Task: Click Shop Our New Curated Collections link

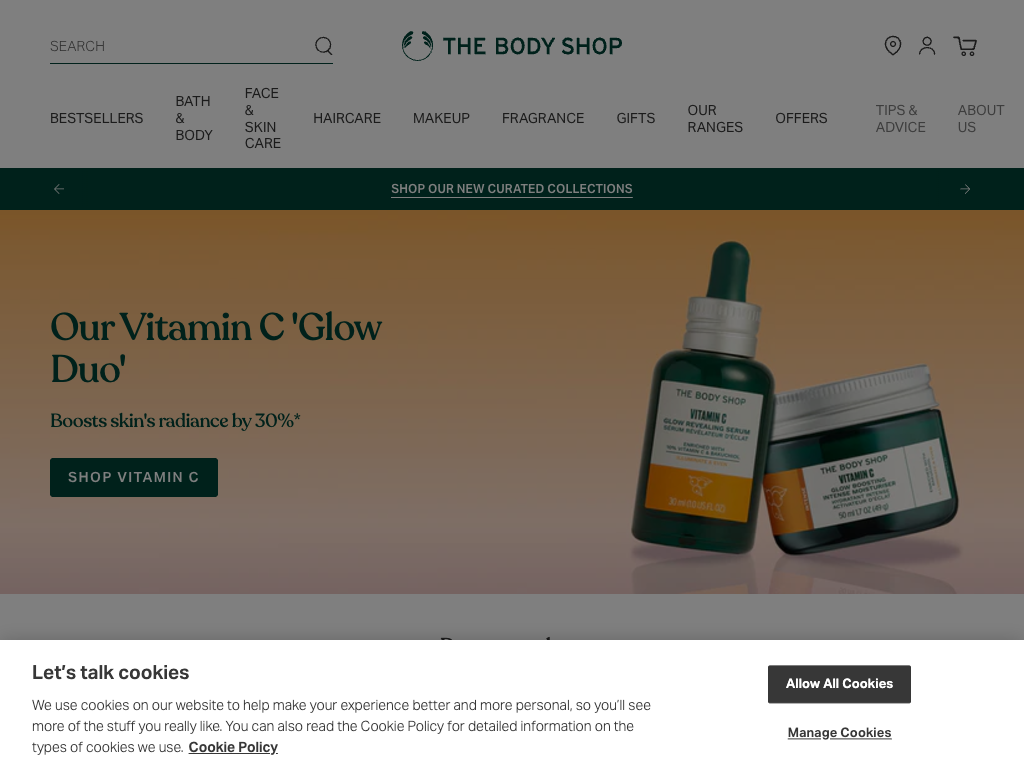Action: click(512, 189)
